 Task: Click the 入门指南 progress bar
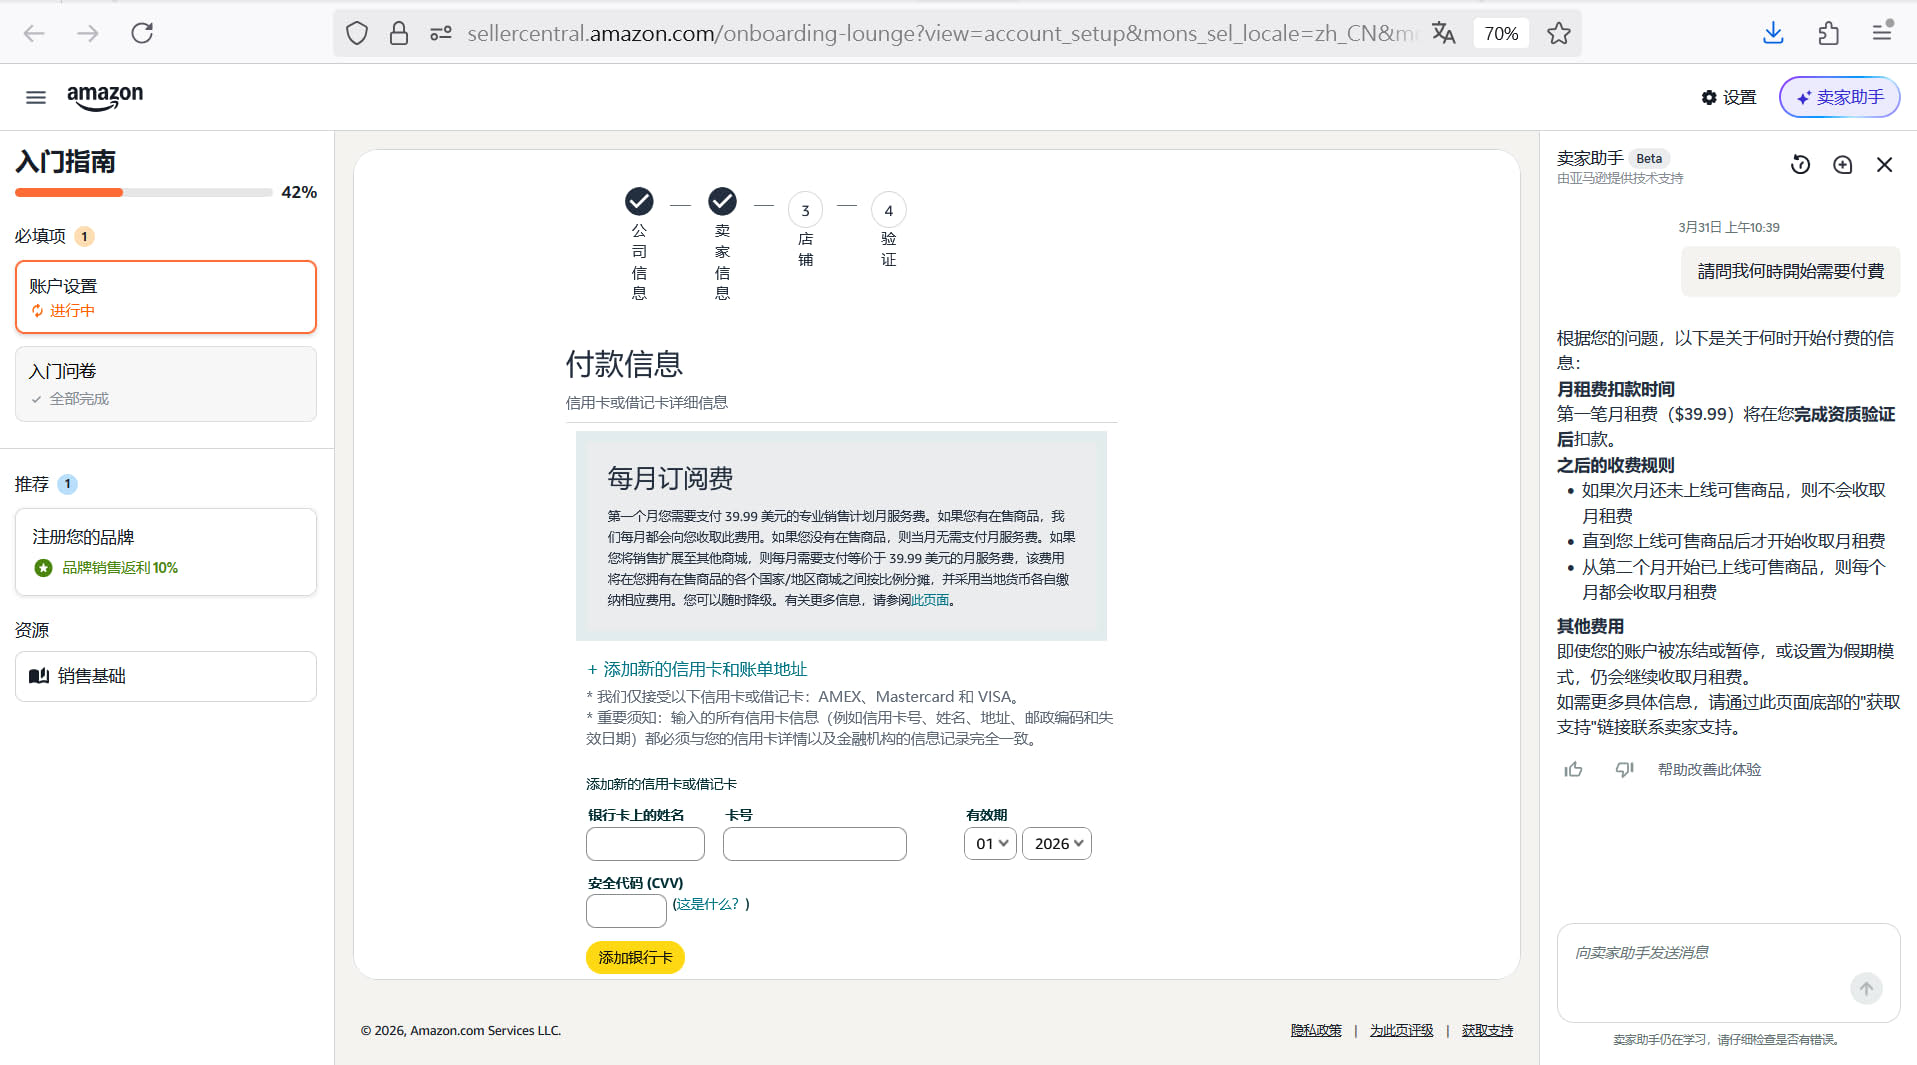point(143,192)
